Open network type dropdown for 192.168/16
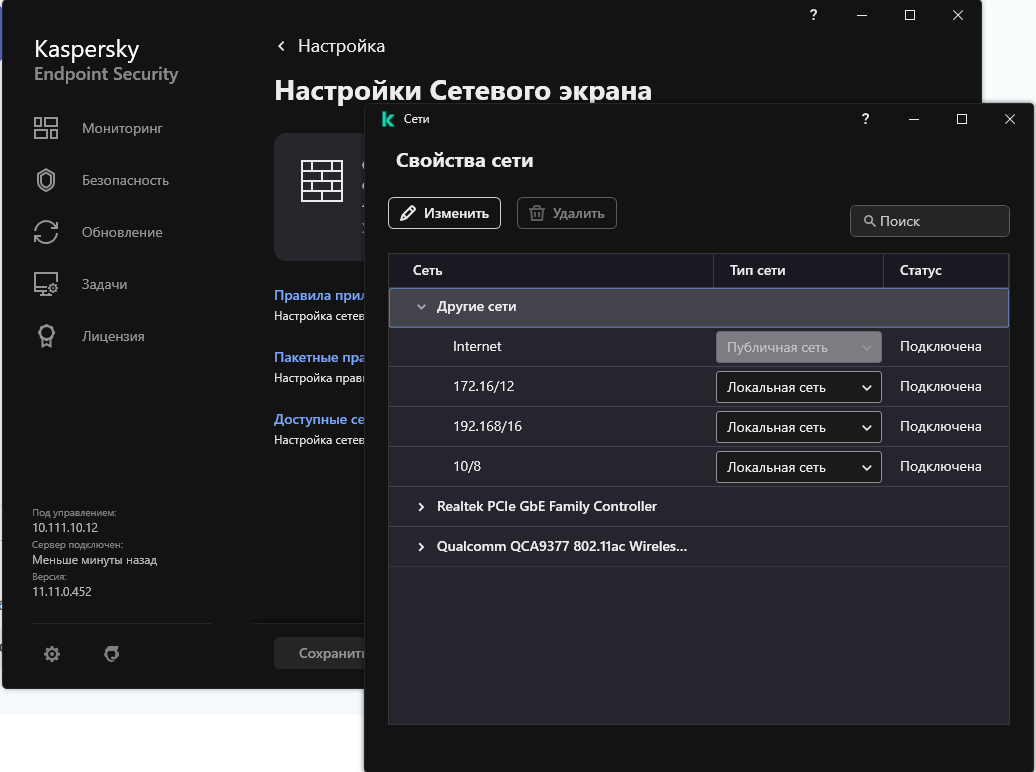 (x=798, y=427)
